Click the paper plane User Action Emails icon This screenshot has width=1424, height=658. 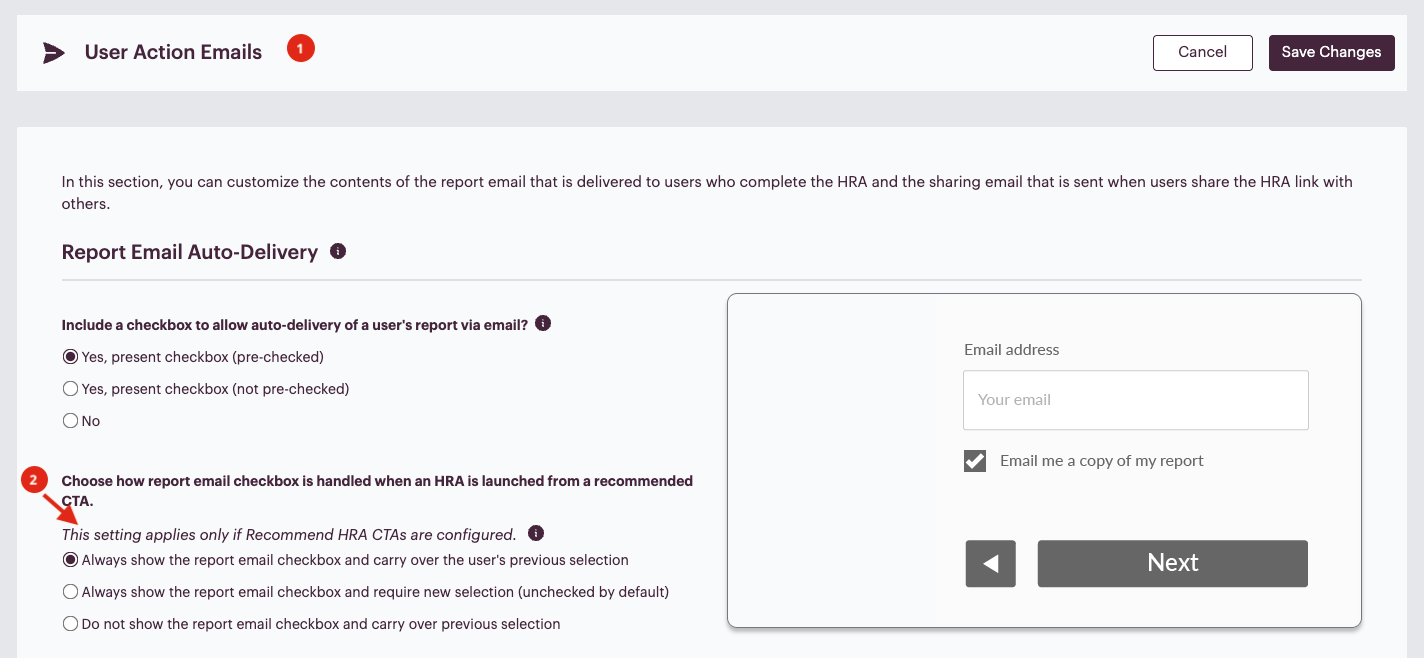54,53
